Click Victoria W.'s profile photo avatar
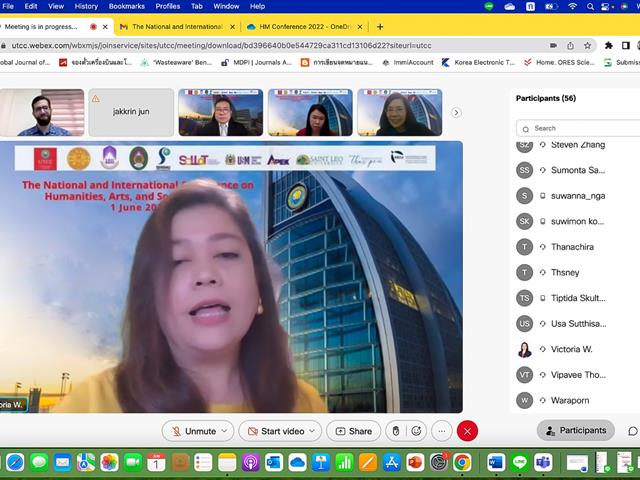This screenshot has height=480, width=640. click(x=524, y=349)
